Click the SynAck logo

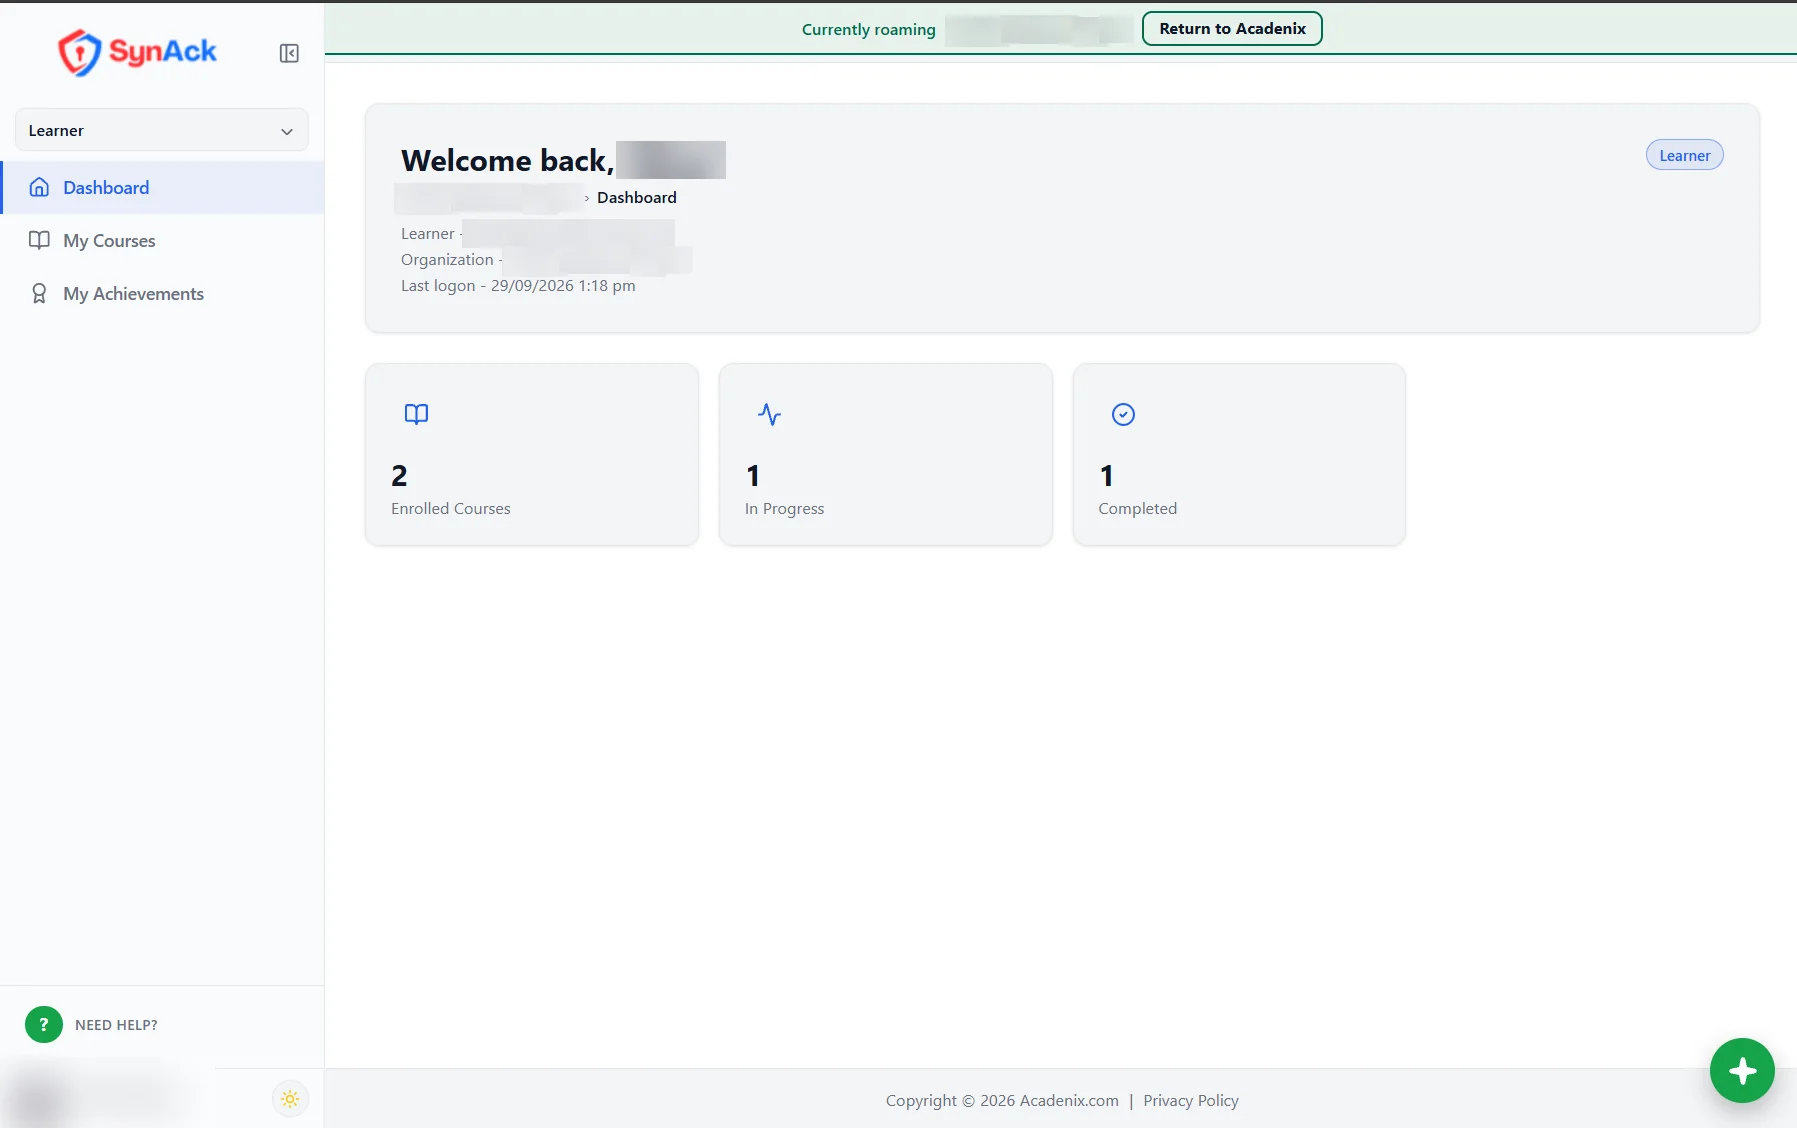pyautogui.click(x=137, y=52)
